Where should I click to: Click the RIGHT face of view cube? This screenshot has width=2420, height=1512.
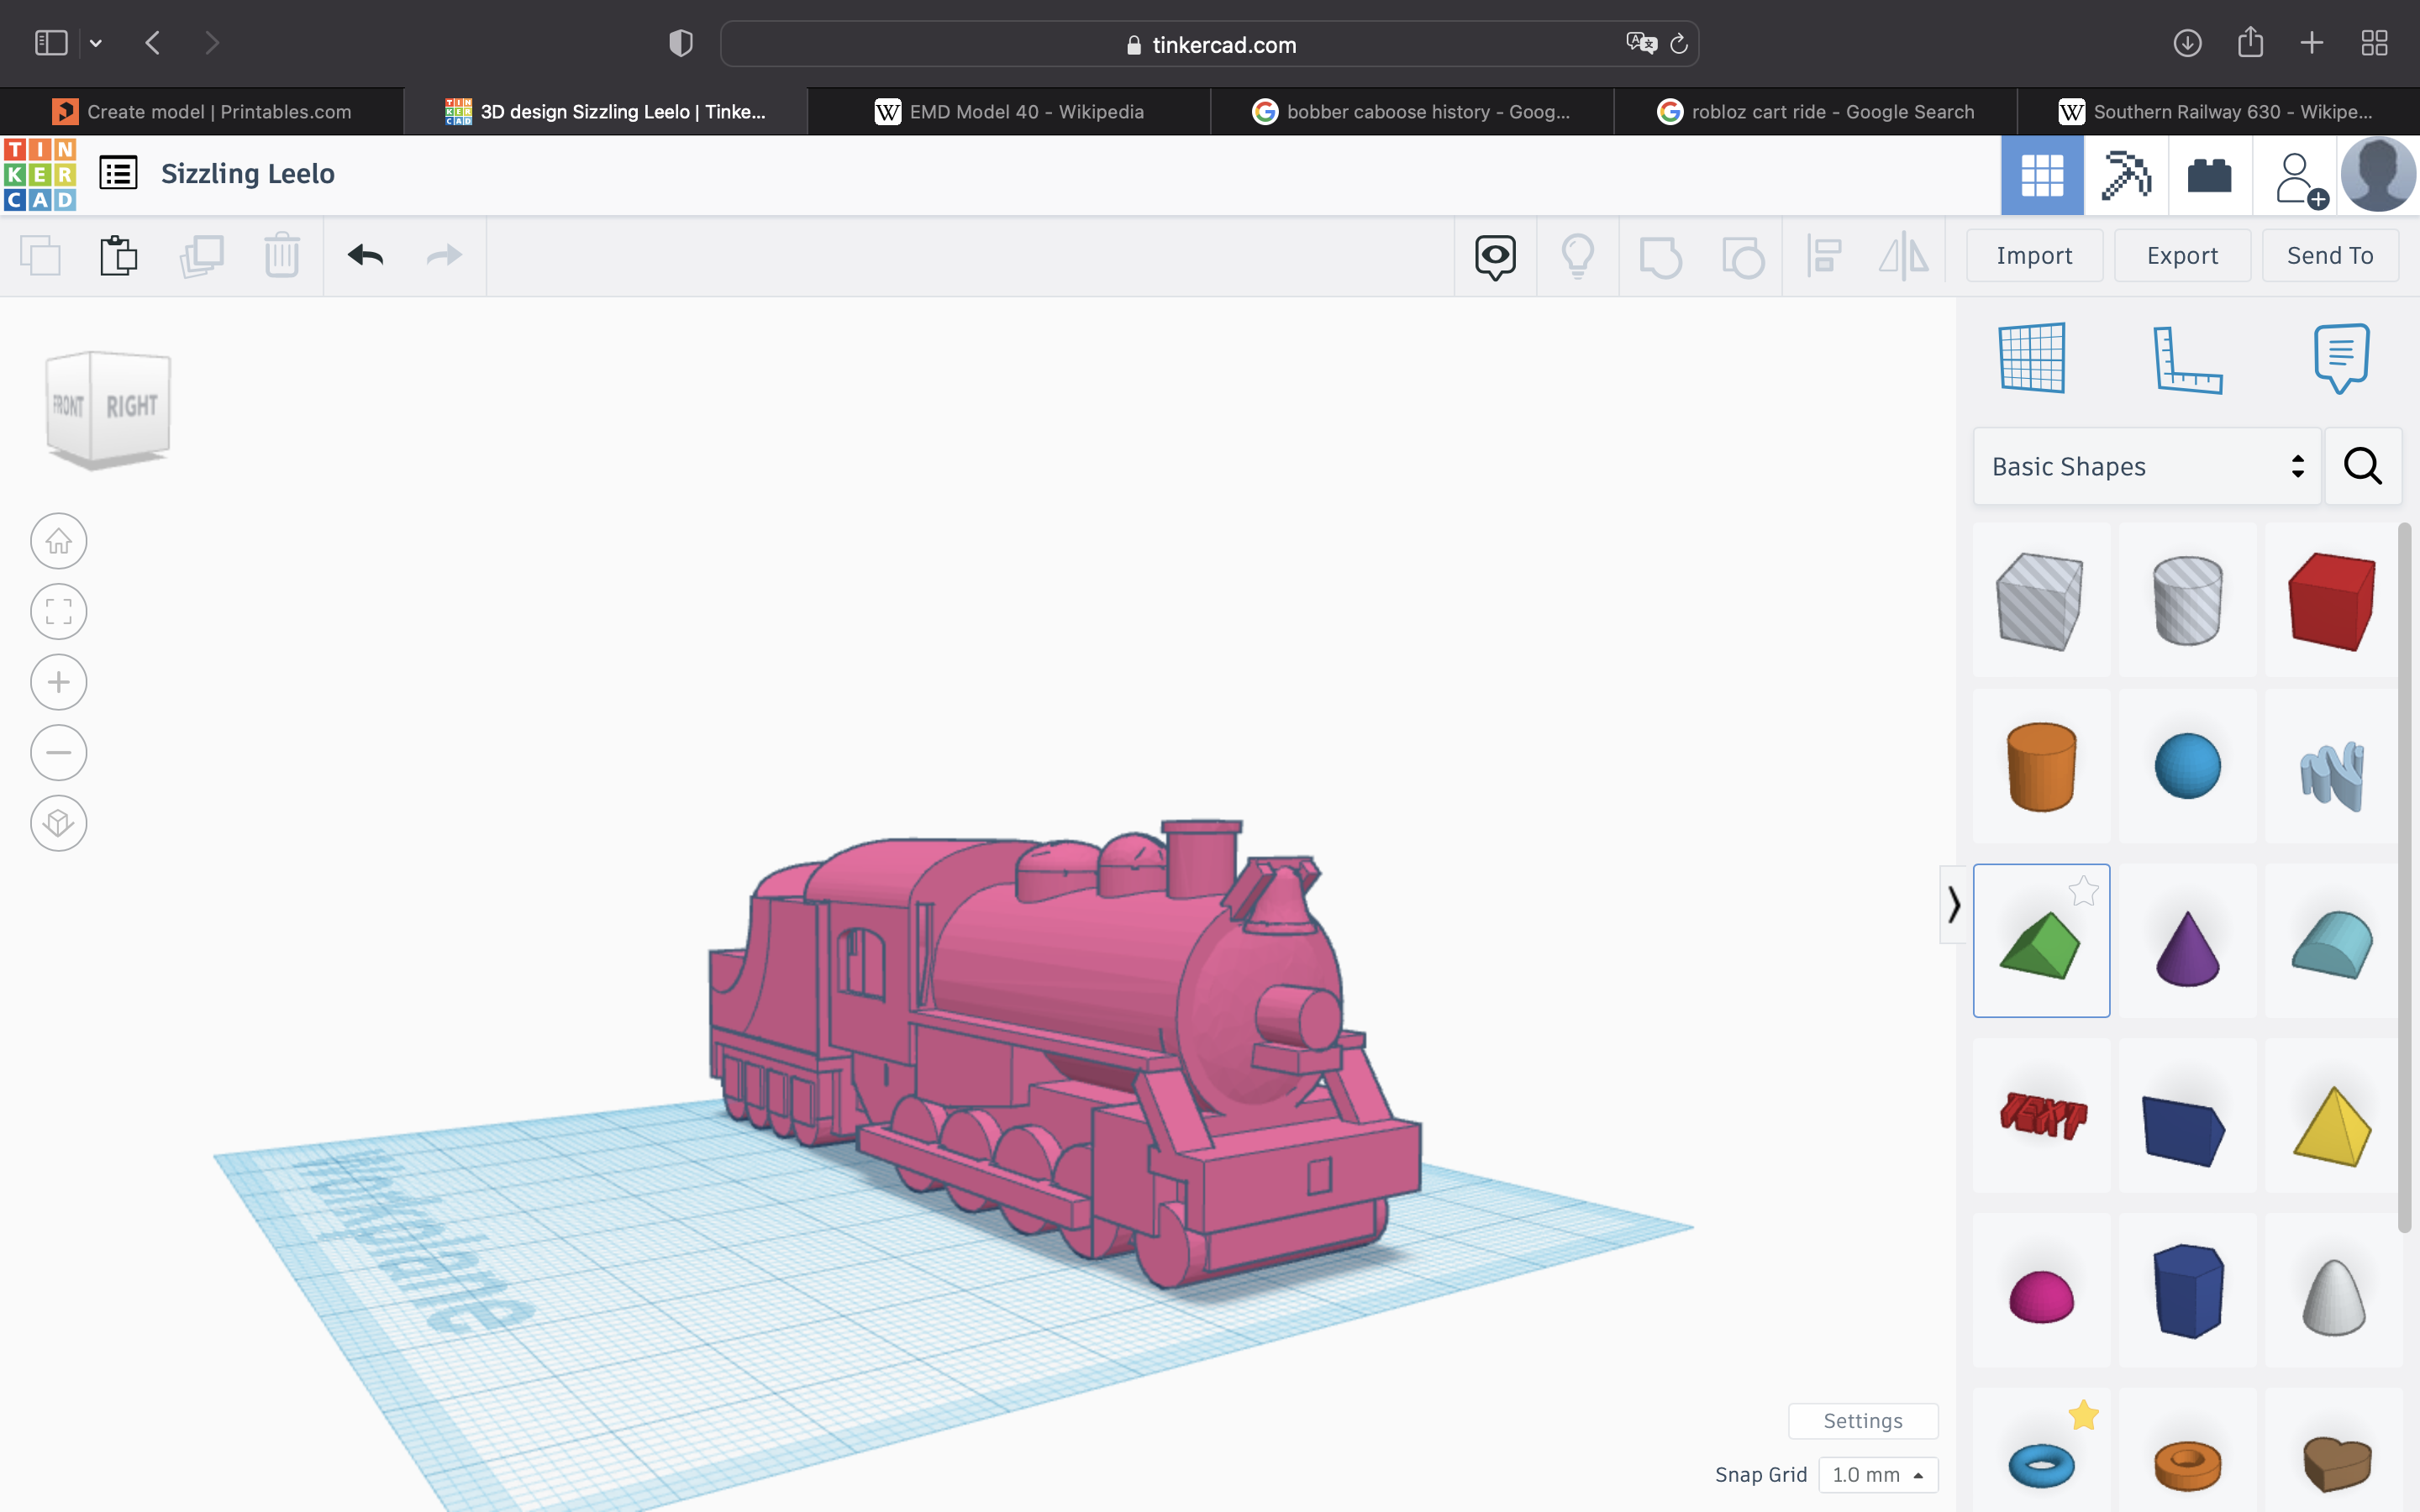tap(131, 407)
